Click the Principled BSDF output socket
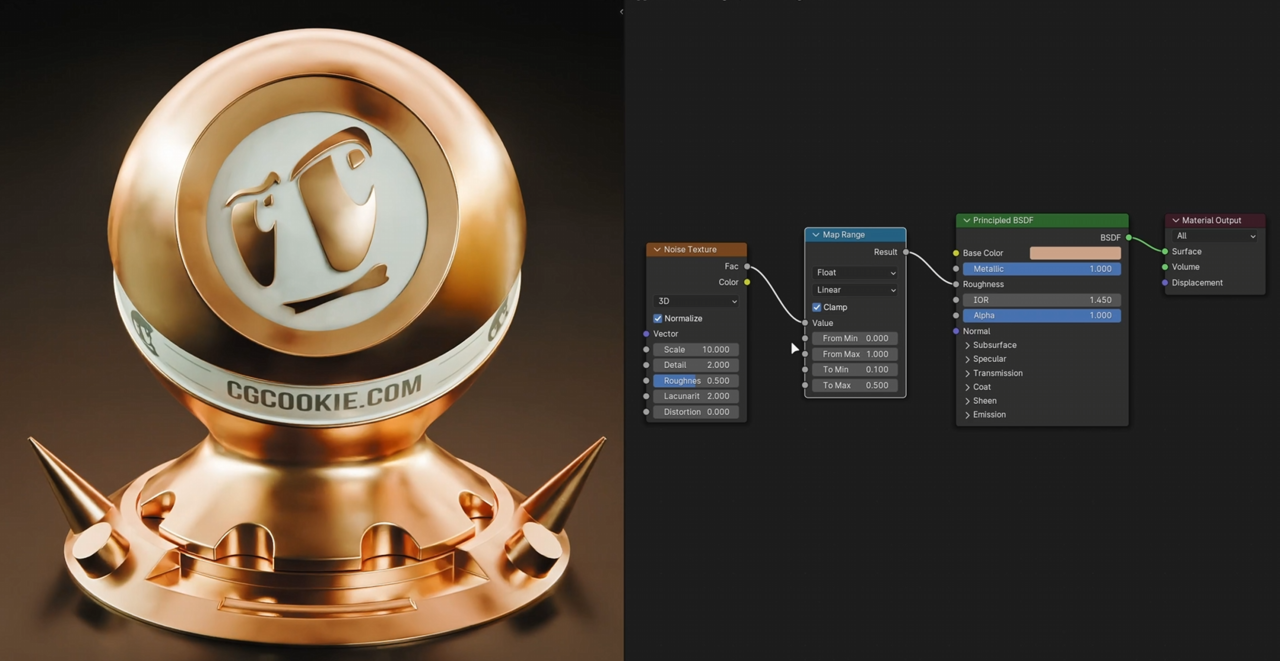The image size is (1280, 661). pos(1129,237)
